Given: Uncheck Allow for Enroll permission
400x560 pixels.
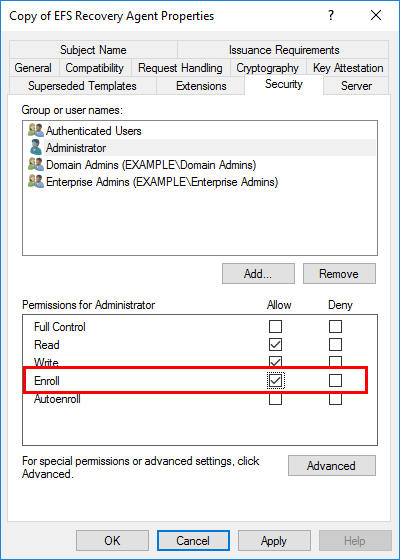Looking at the screenshot, I should (x=275, y=381).
